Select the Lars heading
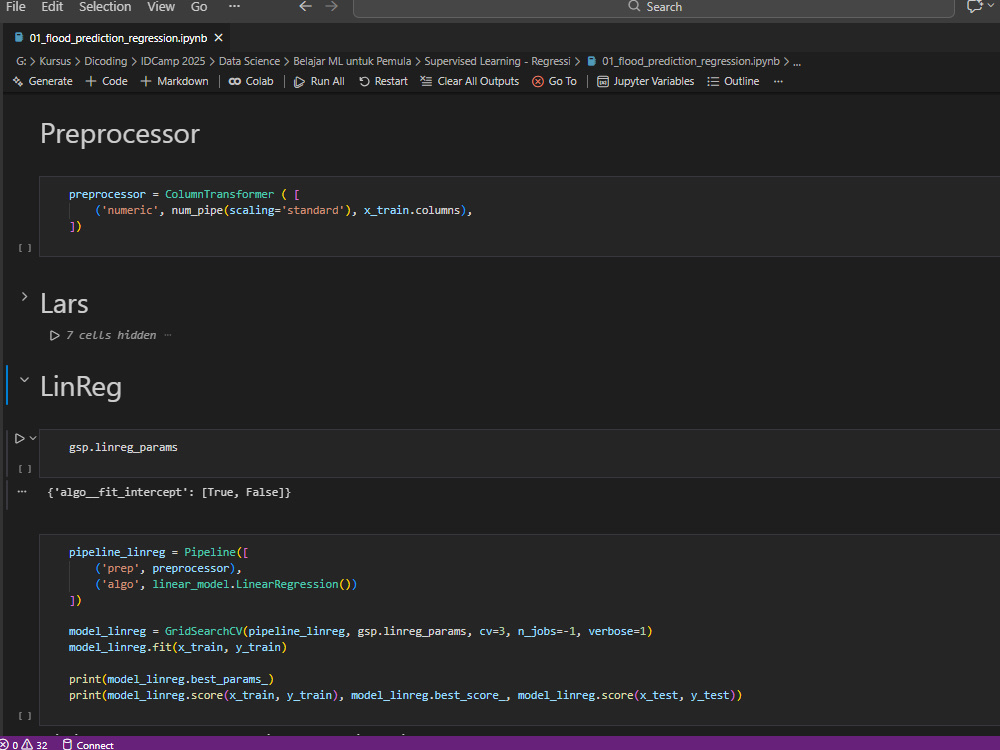Image resolution: width=1000 pixels, height=750 pixels. tap(64, 304)
